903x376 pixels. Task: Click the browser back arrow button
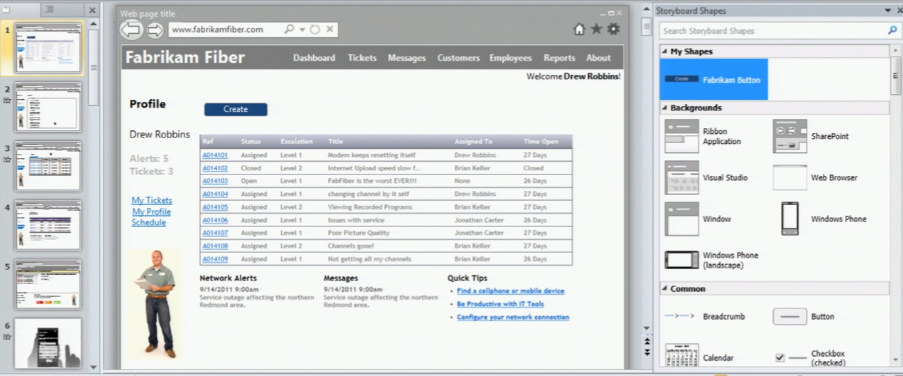point(131,29)
